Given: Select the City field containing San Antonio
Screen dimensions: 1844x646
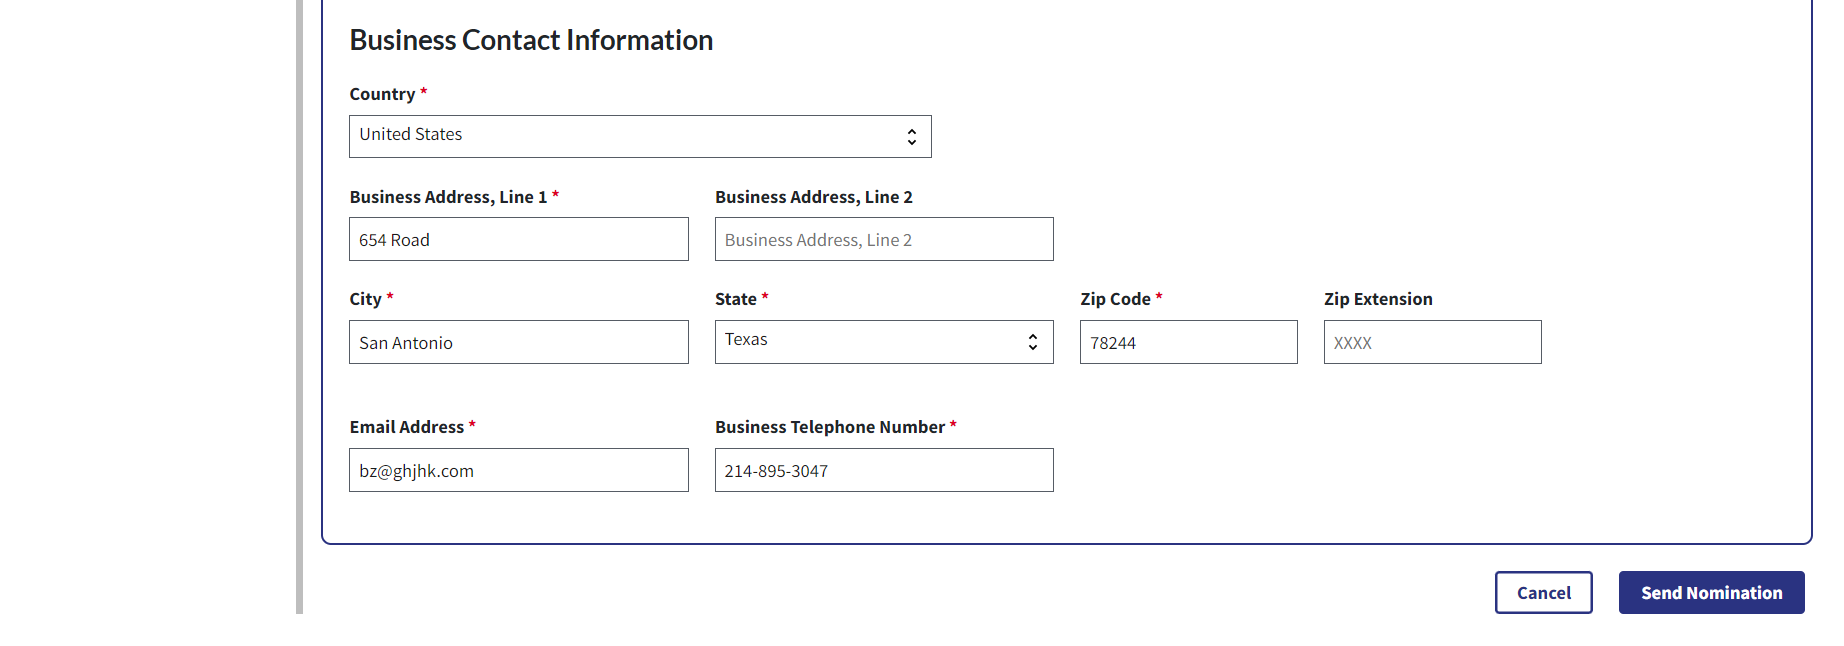Looking at the screenshot, I should tap(518, 343).
